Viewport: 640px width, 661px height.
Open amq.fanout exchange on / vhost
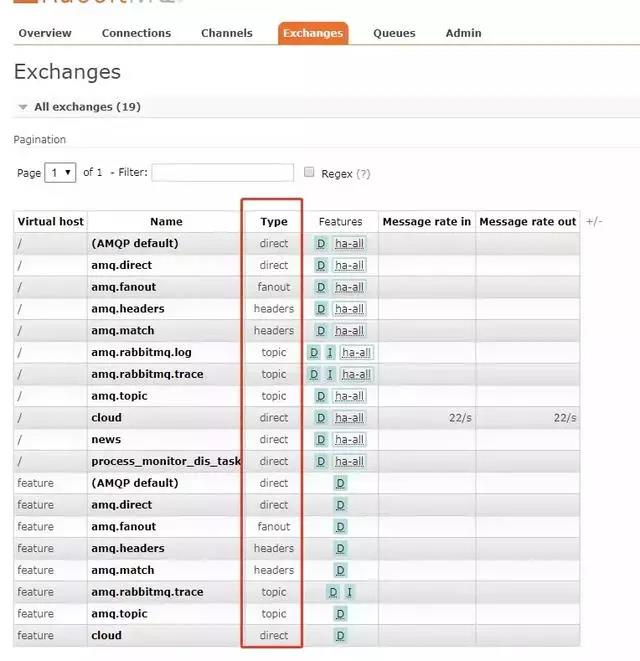pyautogui.click(x=124, y=287)
